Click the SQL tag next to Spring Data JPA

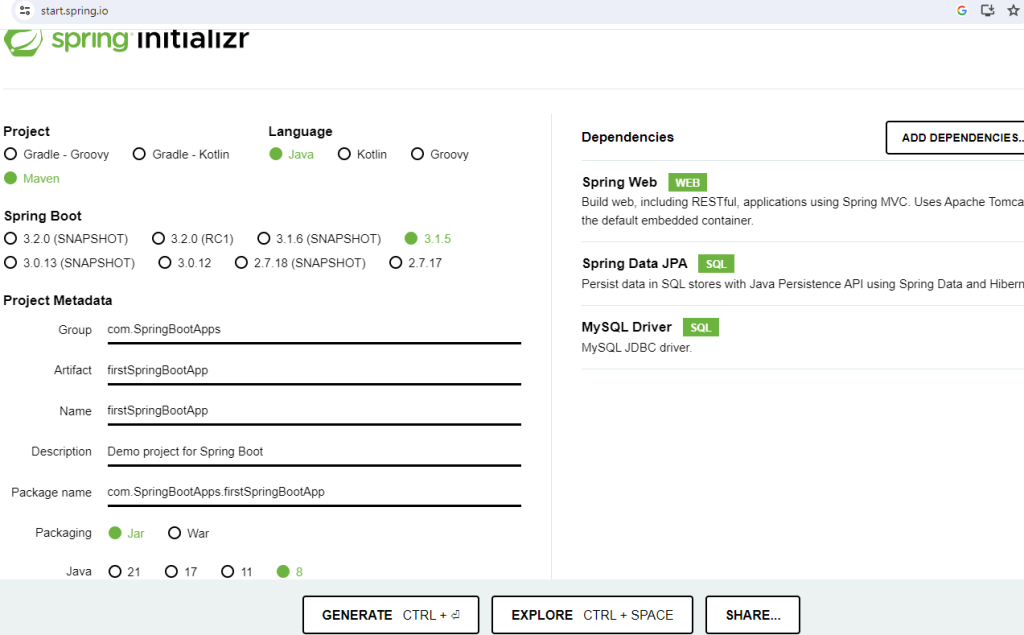coord(716,263)
